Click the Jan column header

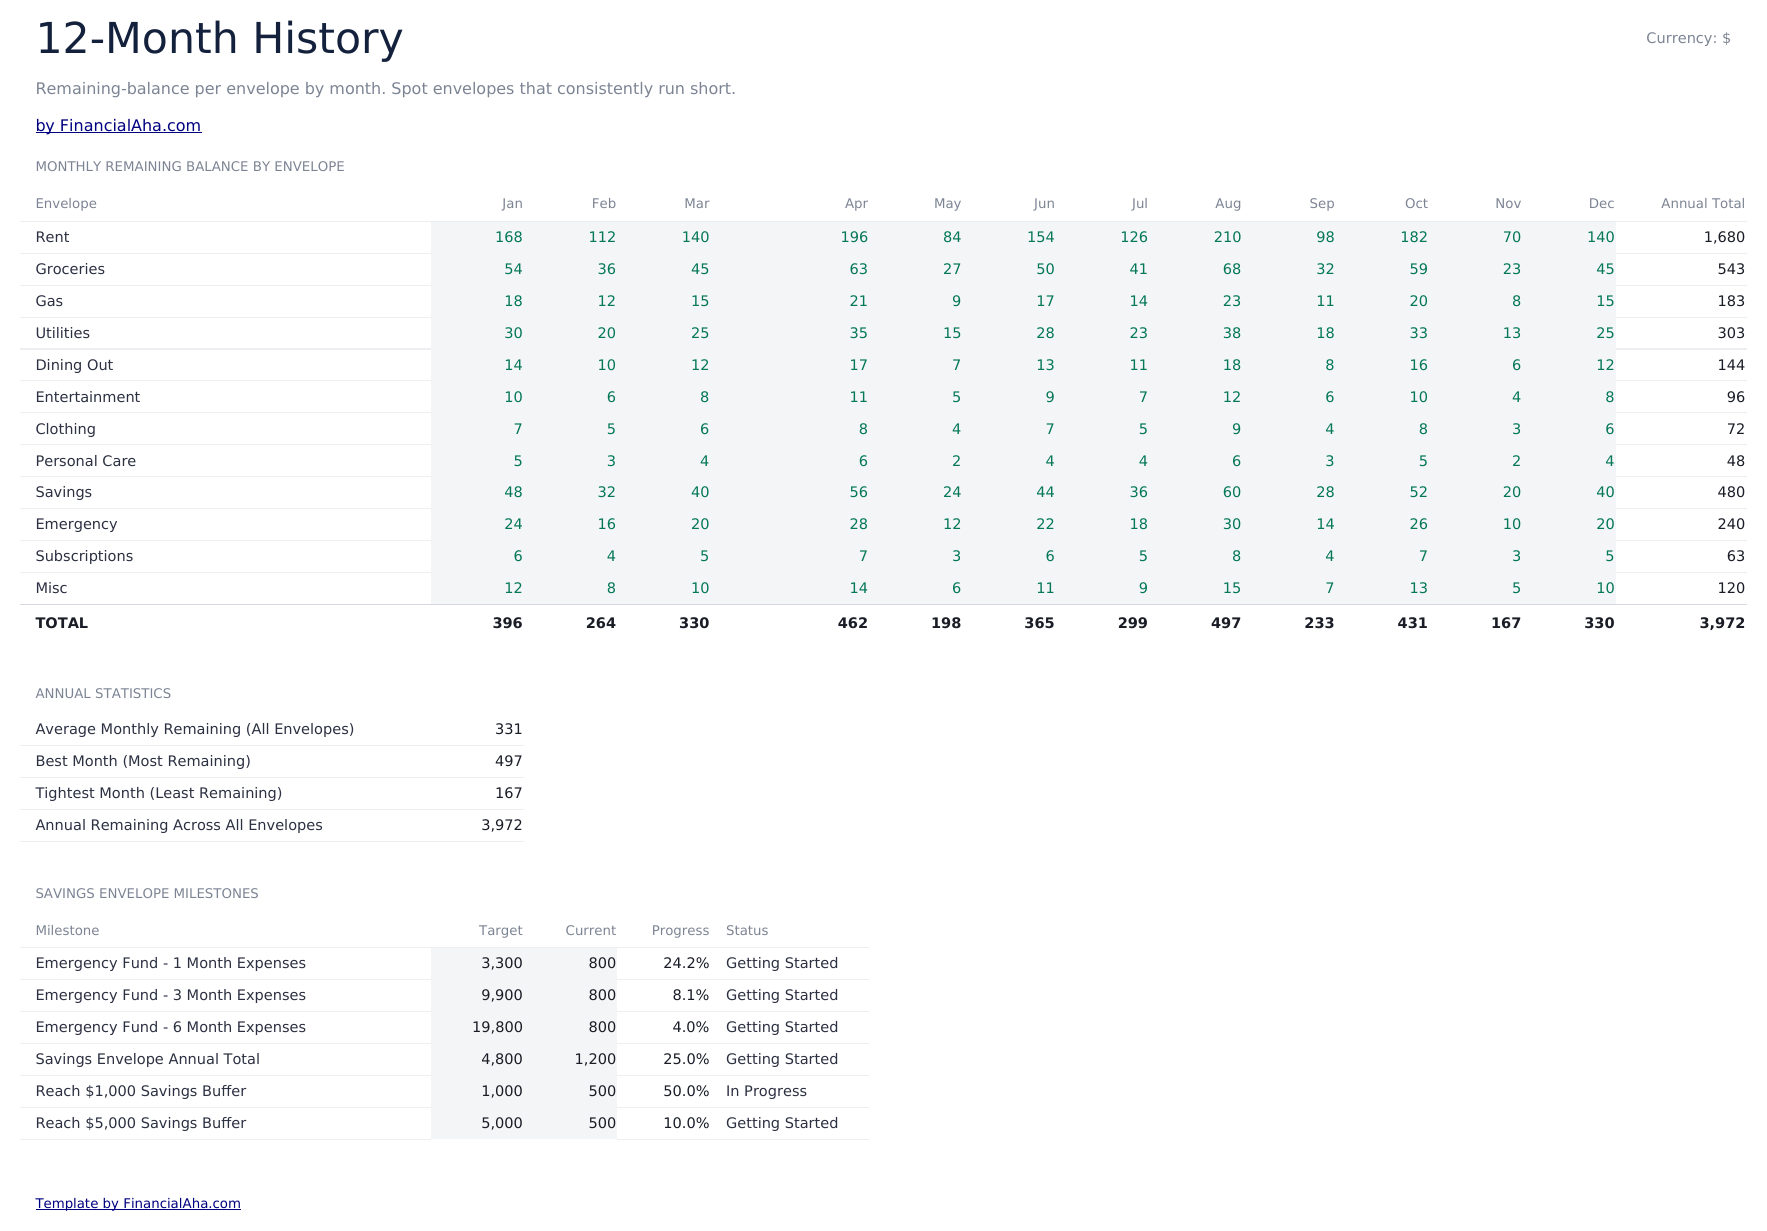[512, 203]
